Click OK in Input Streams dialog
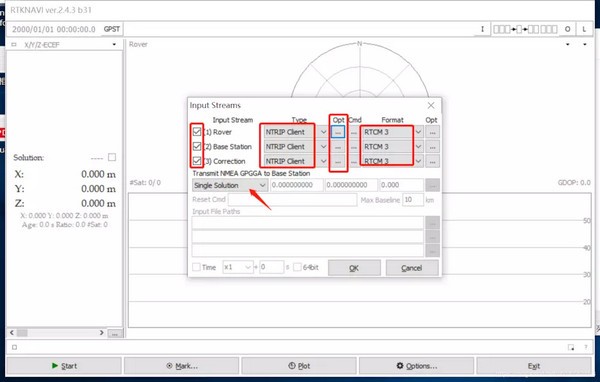 coord(354,268)
